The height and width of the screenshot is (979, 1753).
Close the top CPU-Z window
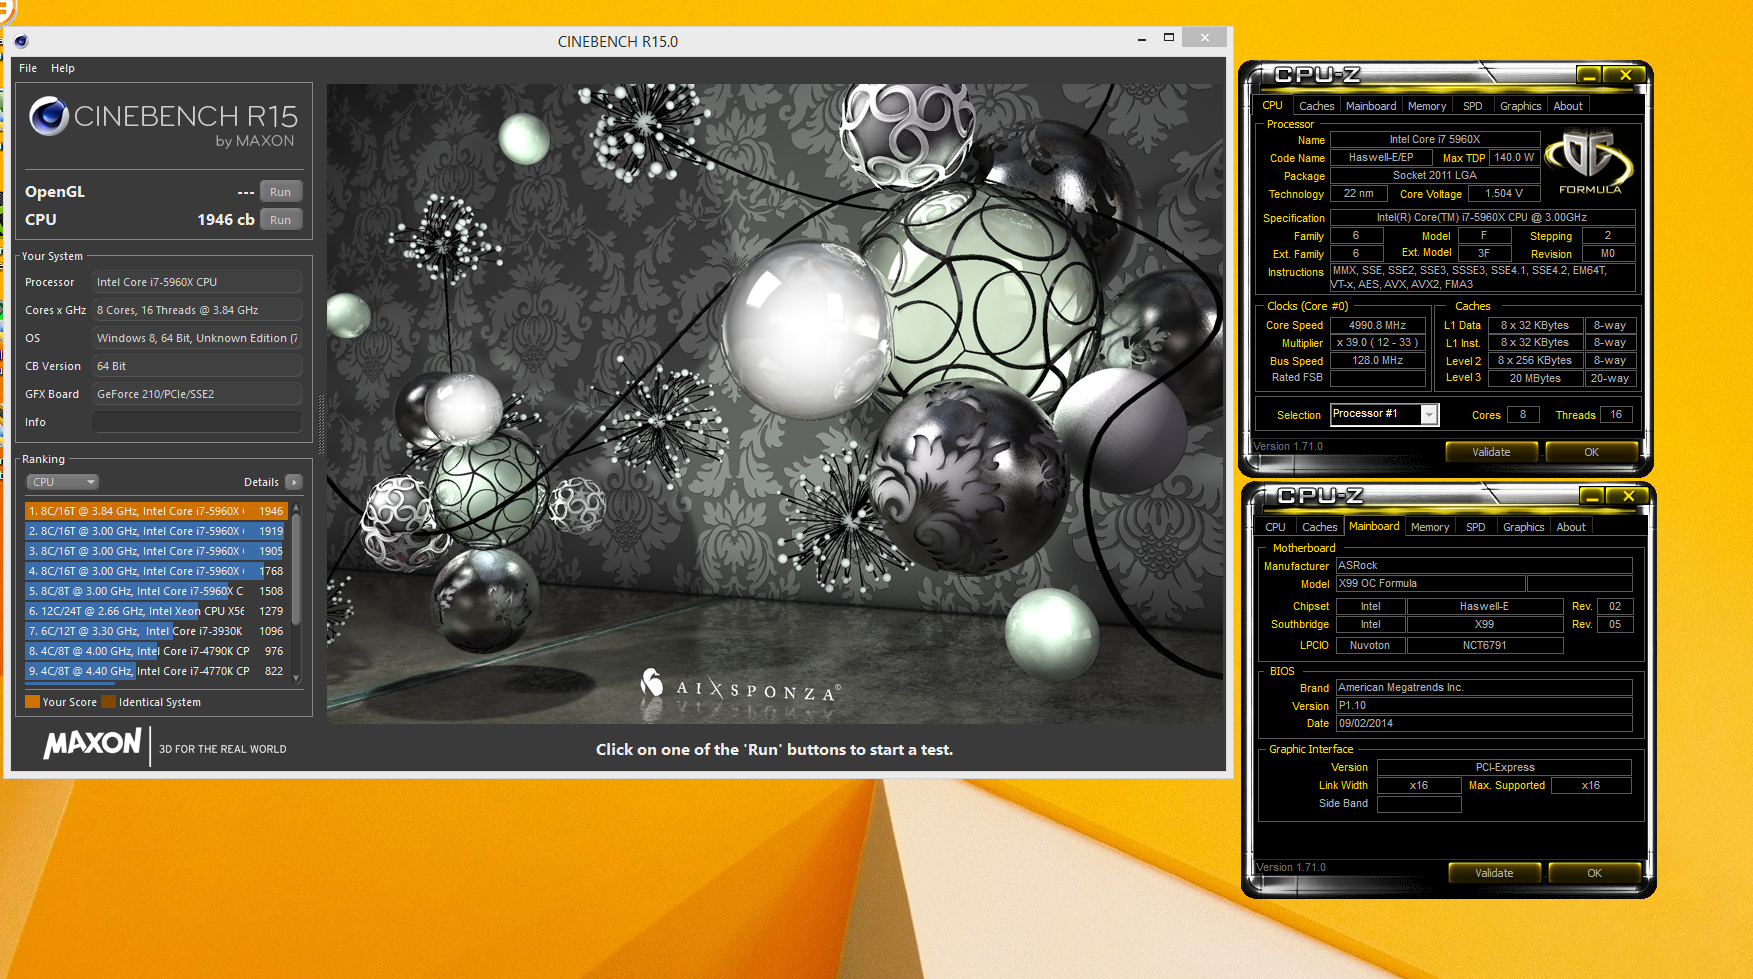pos(1625,75)
